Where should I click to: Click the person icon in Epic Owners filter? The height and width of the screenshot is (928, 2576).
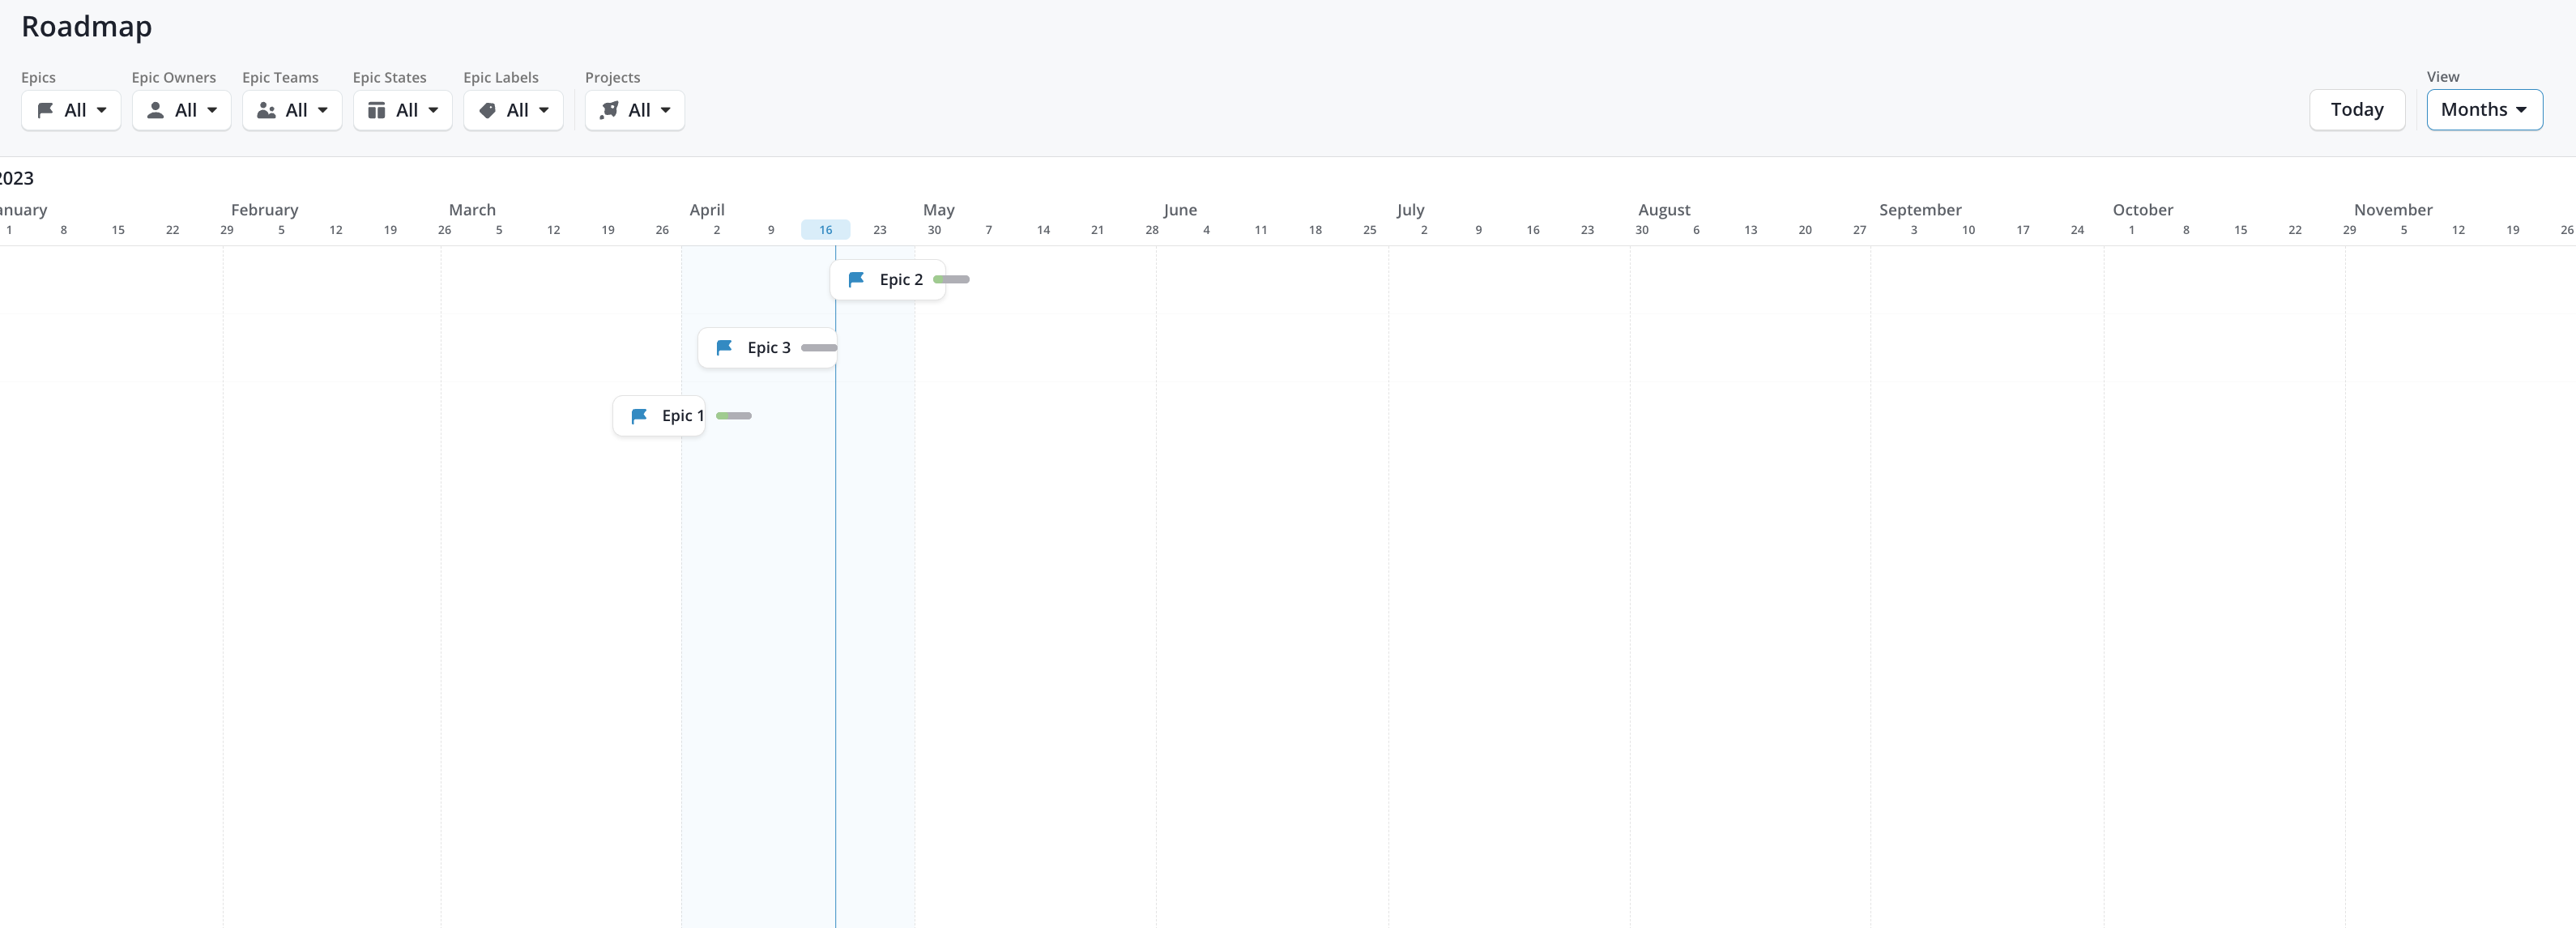pos(155,110)
